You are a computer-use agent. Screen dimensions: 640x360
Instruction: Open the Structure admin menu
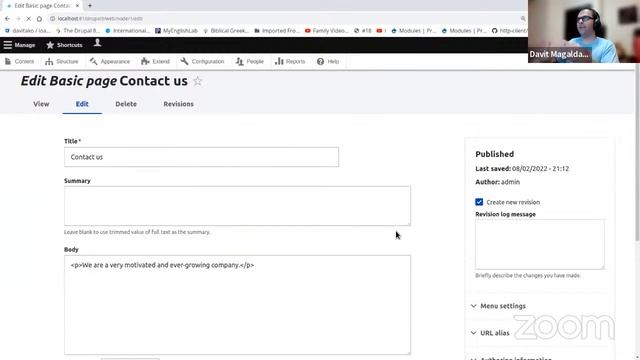[62, 61]
